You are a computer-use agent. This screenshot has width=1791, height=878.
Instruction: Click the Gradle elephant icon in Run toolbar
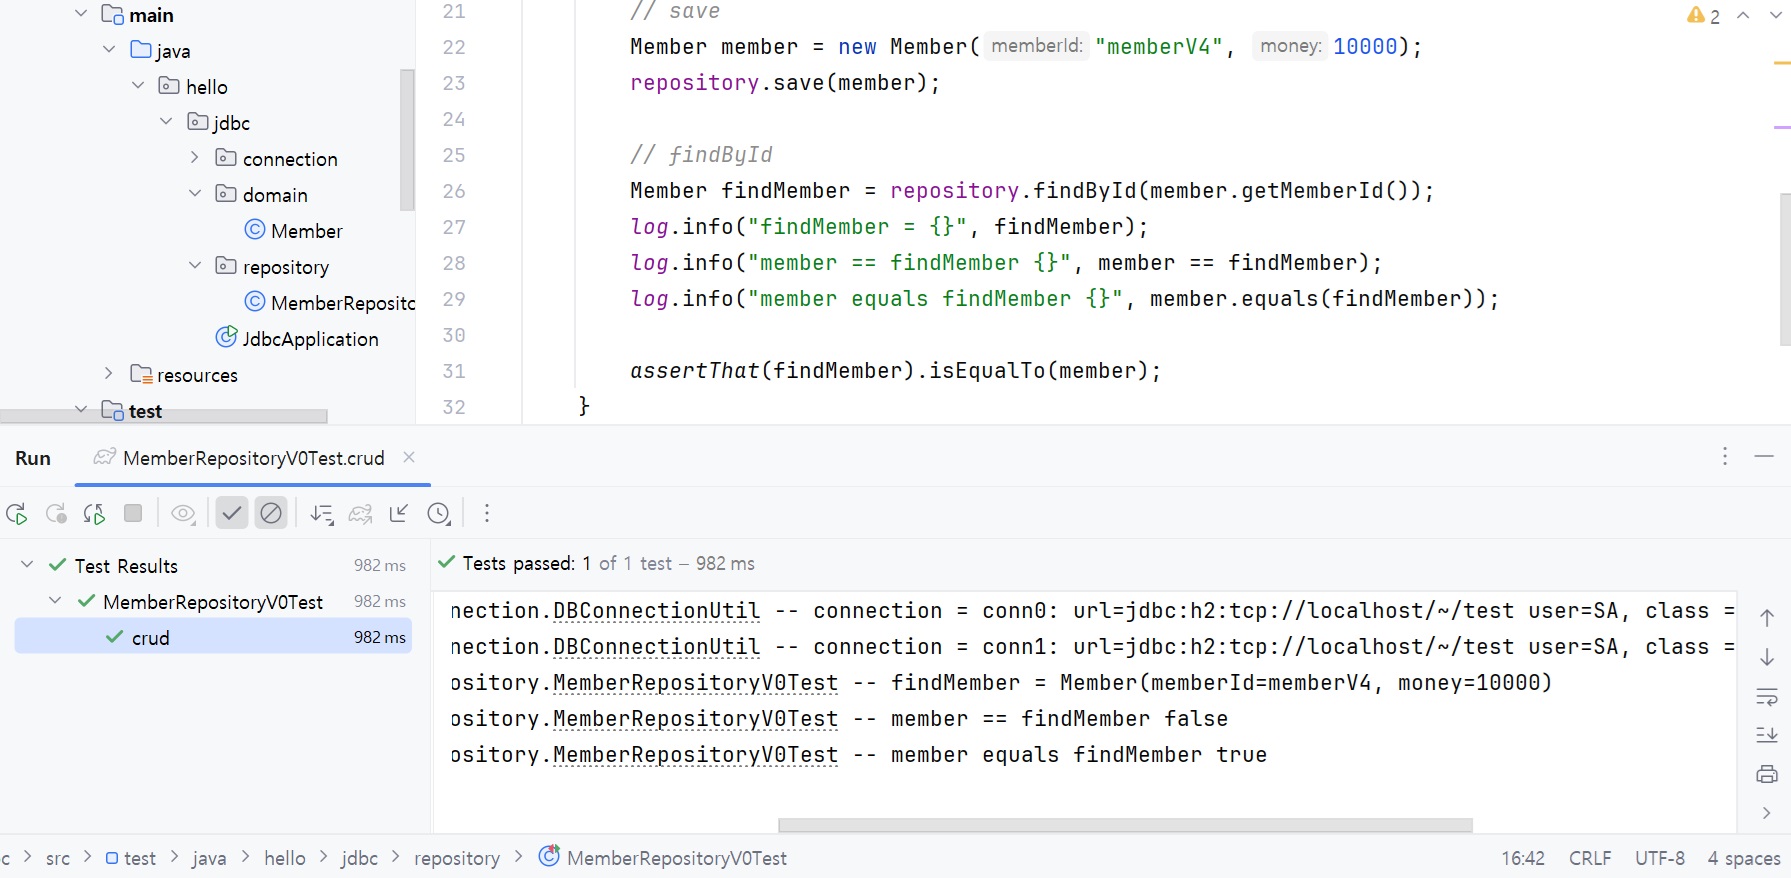(x=360, y=514)
